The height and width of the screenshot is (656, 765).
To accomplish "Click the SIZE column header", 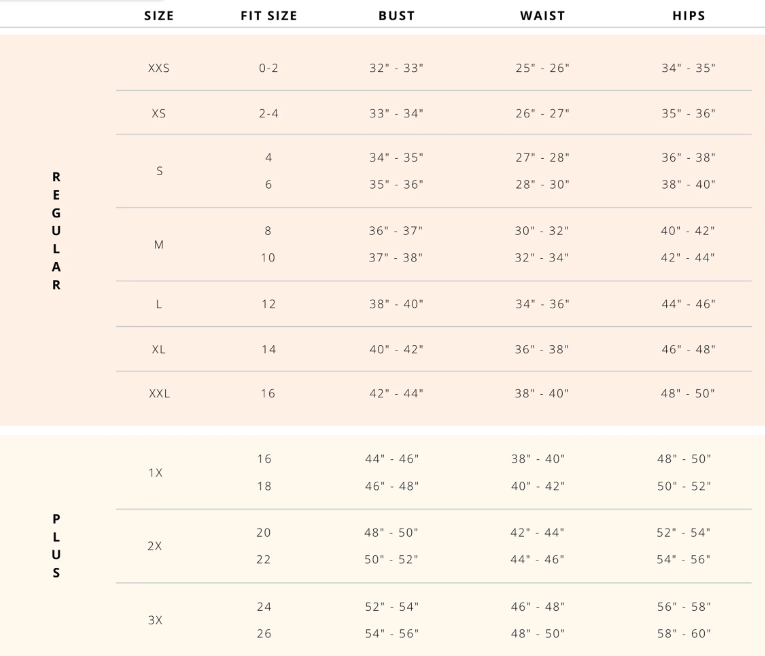I will coord(158,16).
